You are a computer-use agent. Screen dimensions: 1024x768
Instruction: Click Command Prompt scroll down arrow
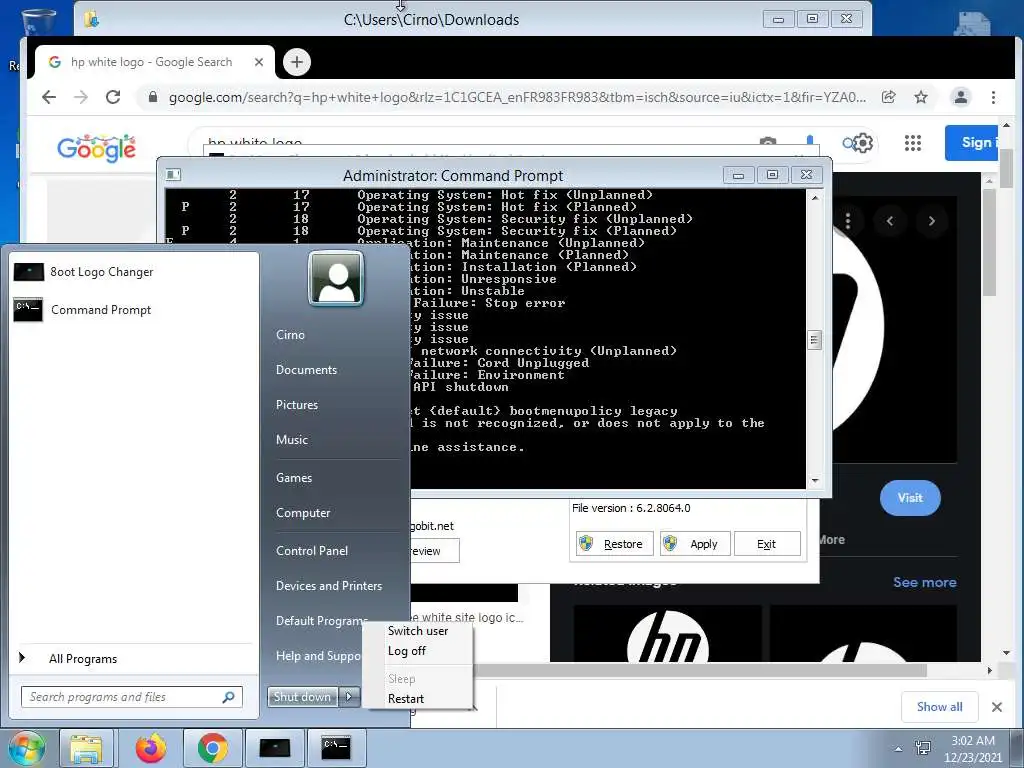click(814, 481)
